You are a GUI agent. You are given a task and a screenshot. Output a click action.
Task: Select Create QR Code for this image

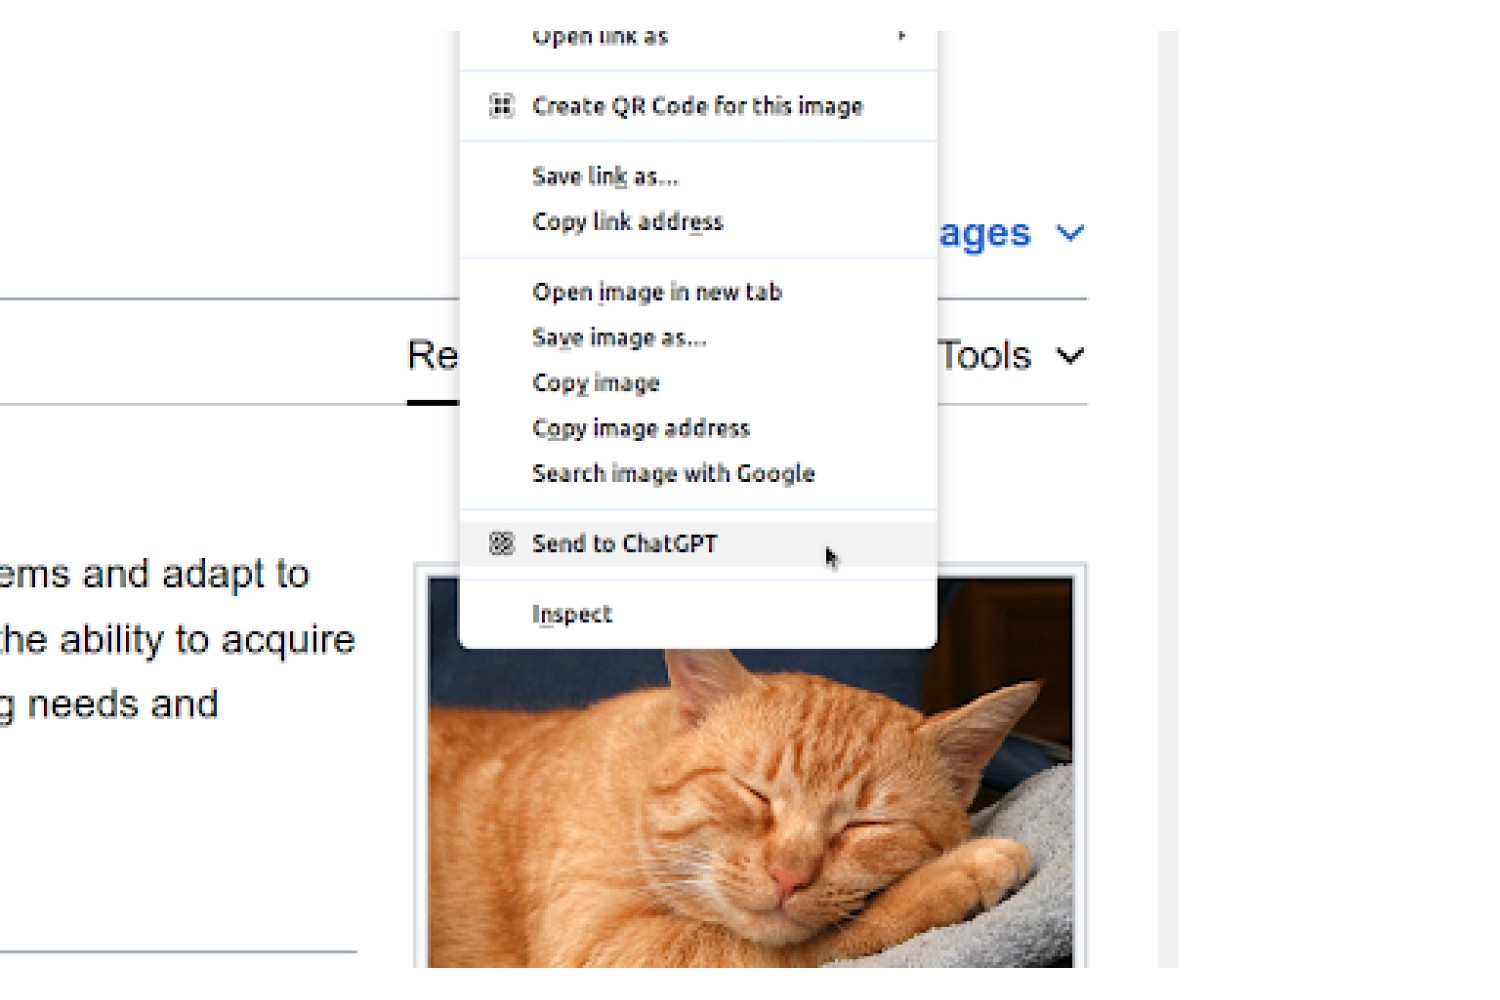pos(698,106)
